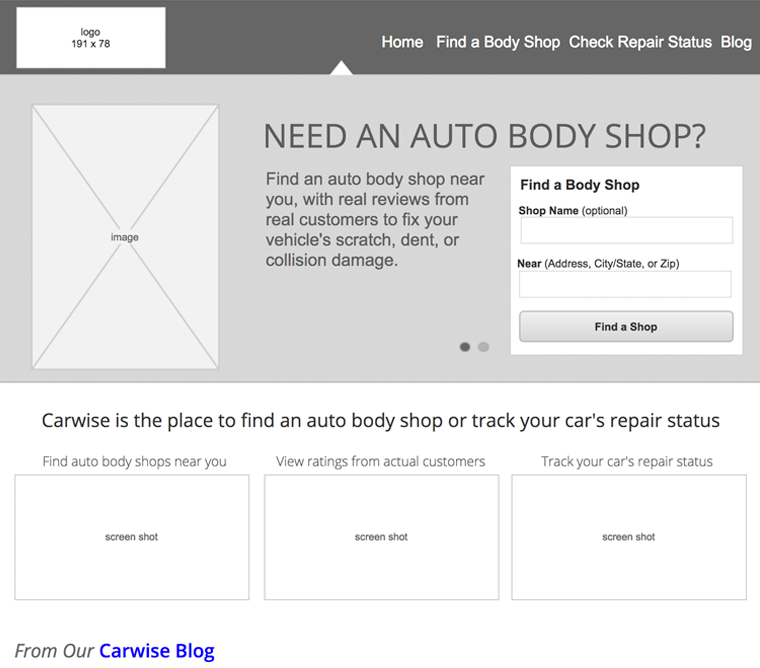Open screen shot under Find auto body shops
The height and width of the screenshot is (668, 760).
[132, 537]
